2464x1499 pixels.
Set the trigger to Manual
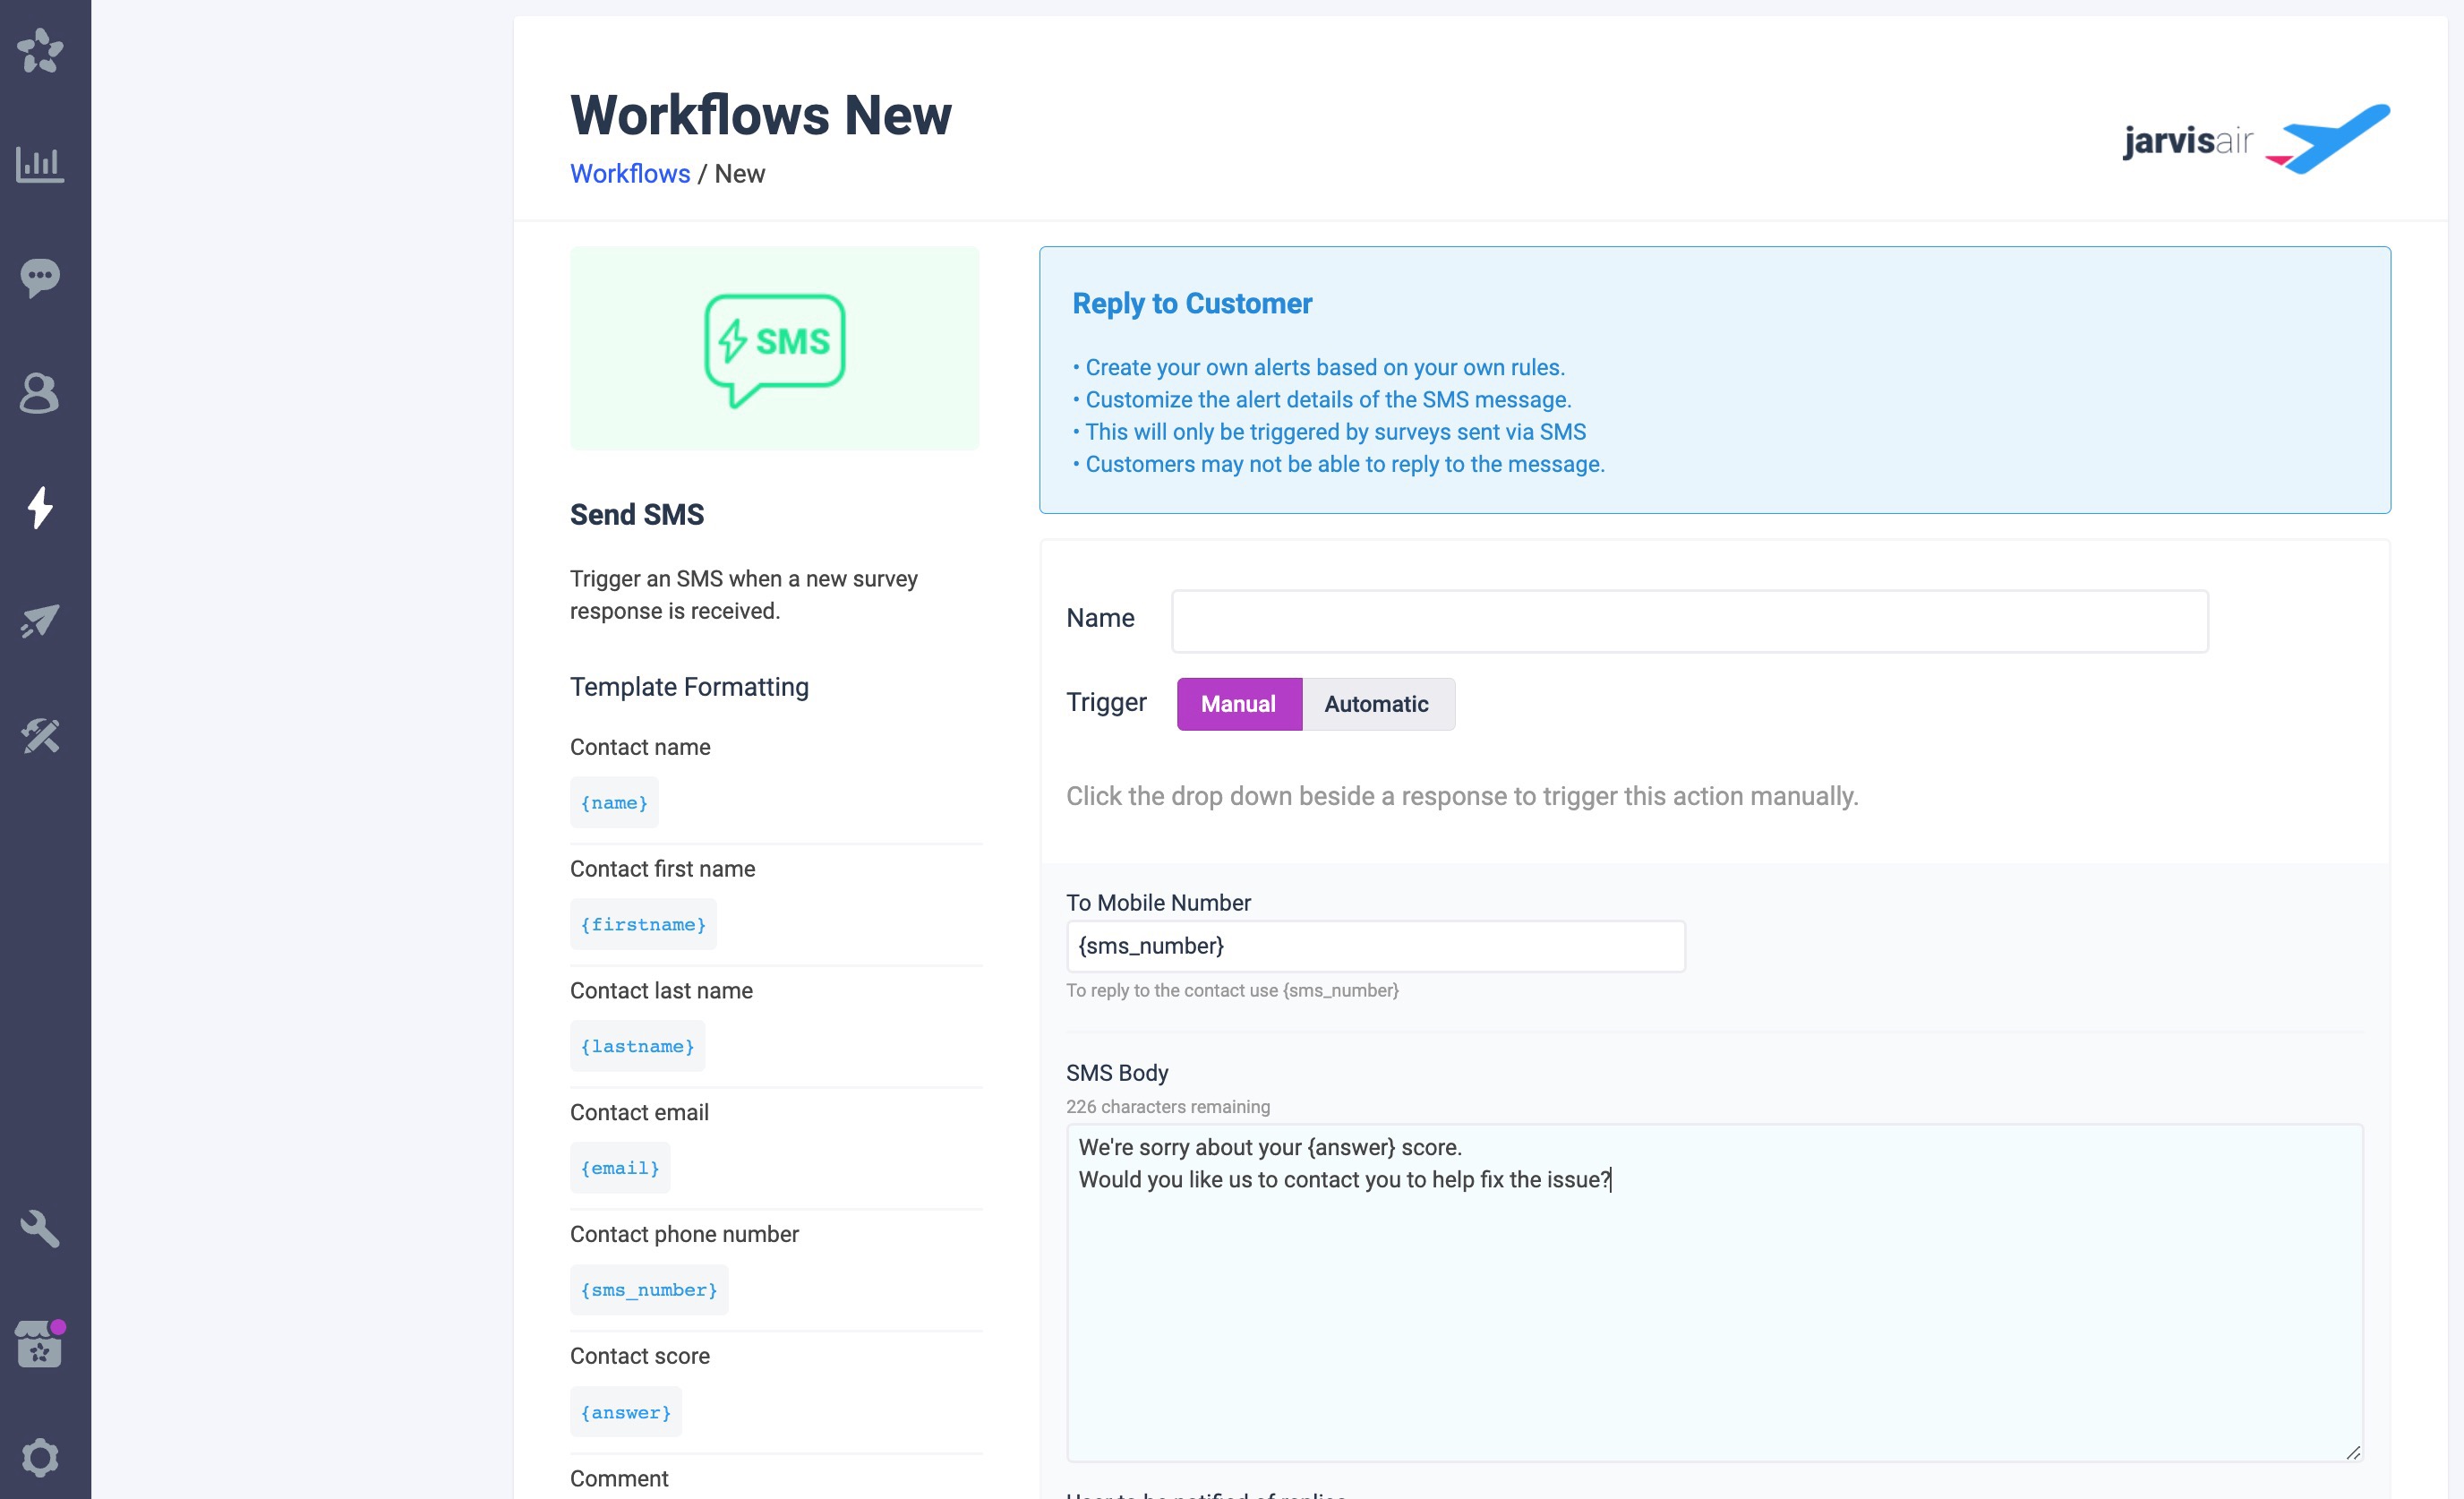[1238, 704]
